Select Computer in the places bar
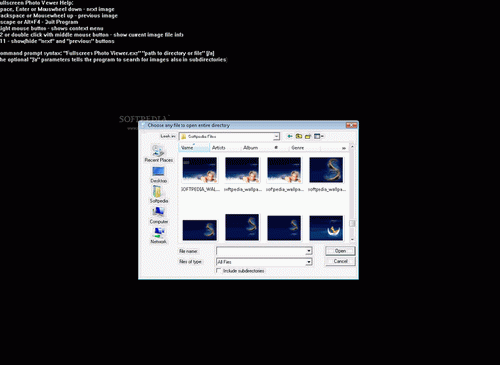The width and height of the screenshot is (500, 365). [x=158, y=215]
